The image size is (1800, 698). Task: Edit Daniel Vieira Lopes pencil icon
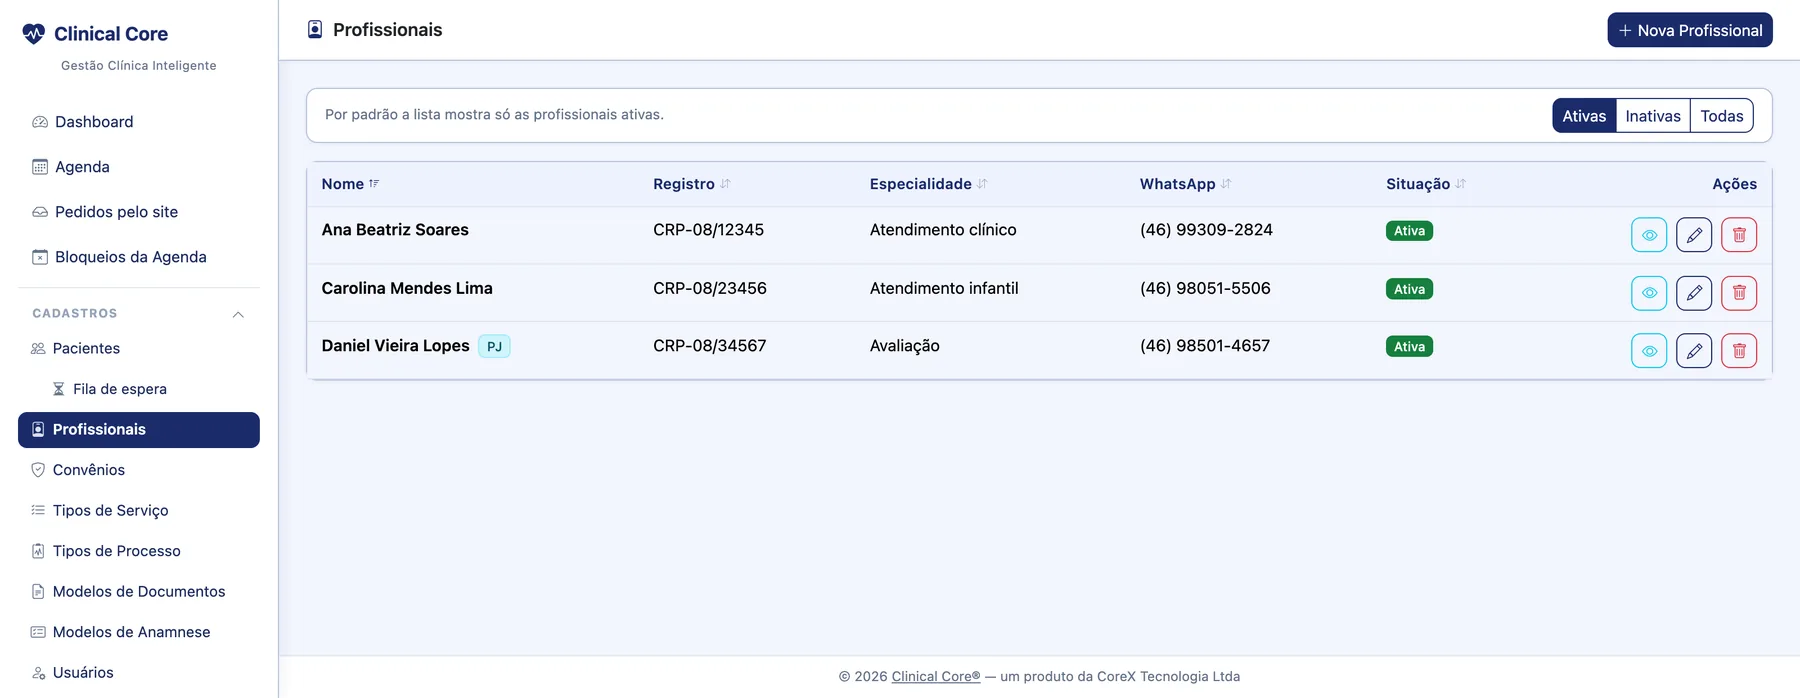pos(1694,351)
